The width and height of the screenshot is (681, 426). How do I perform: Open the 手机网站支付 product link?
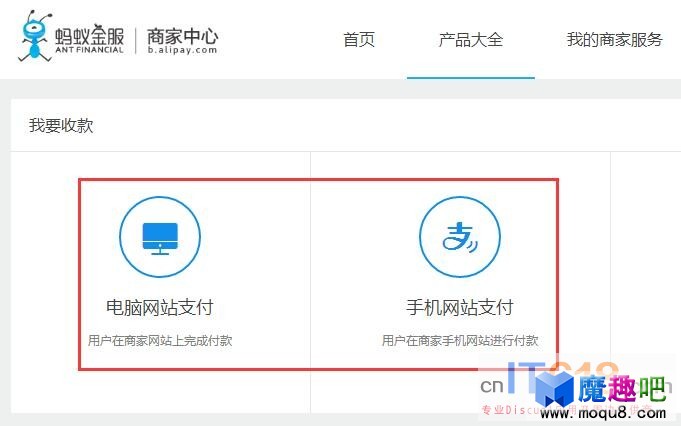tap(460, 307)
